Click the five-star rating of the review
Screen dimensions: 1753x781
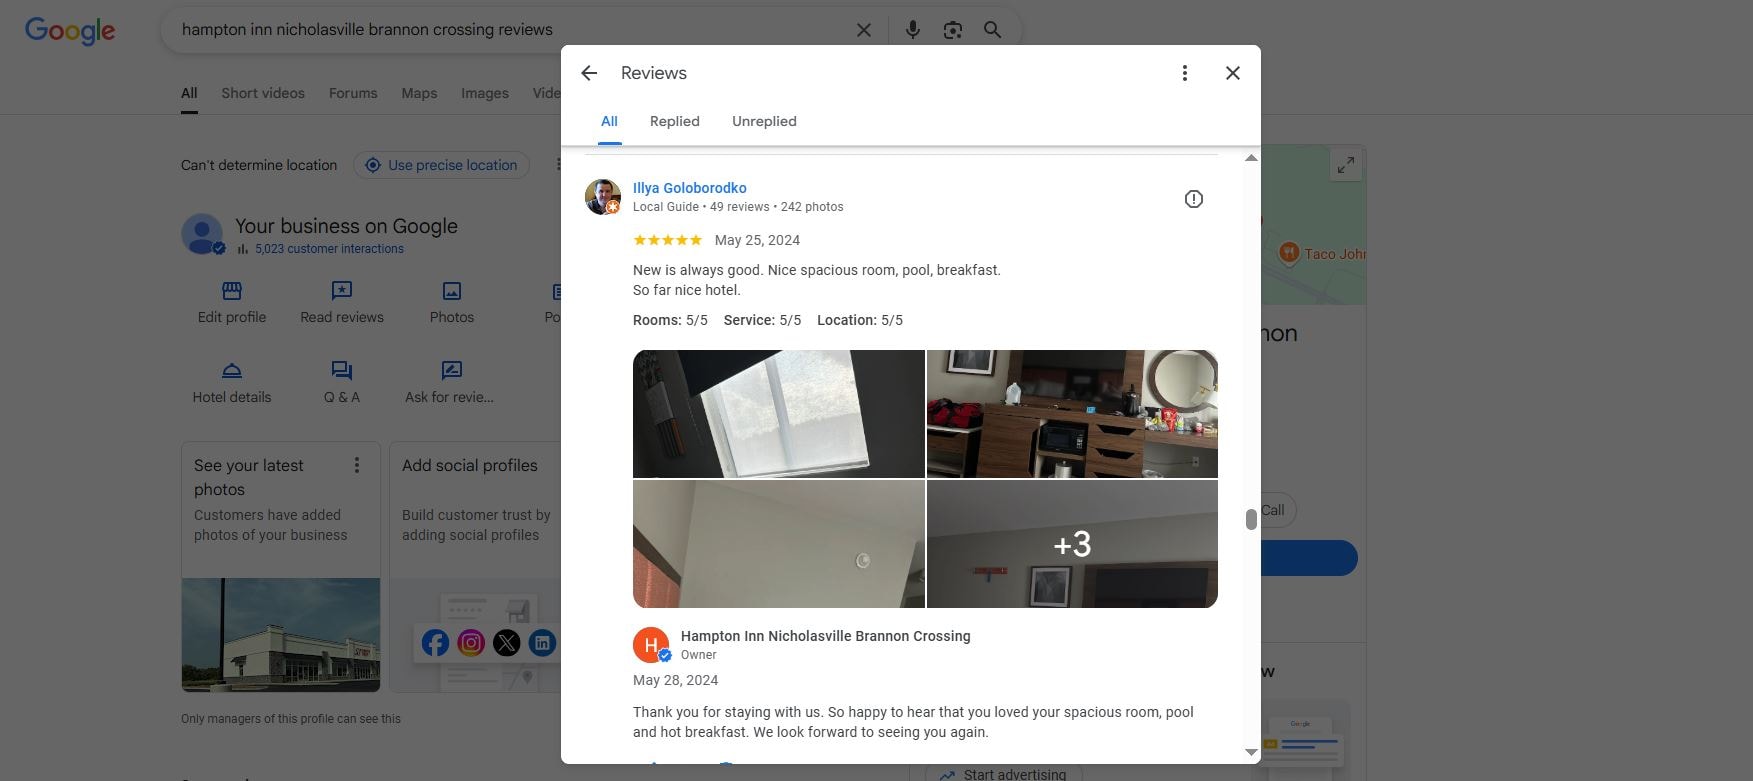pos(667,240)
